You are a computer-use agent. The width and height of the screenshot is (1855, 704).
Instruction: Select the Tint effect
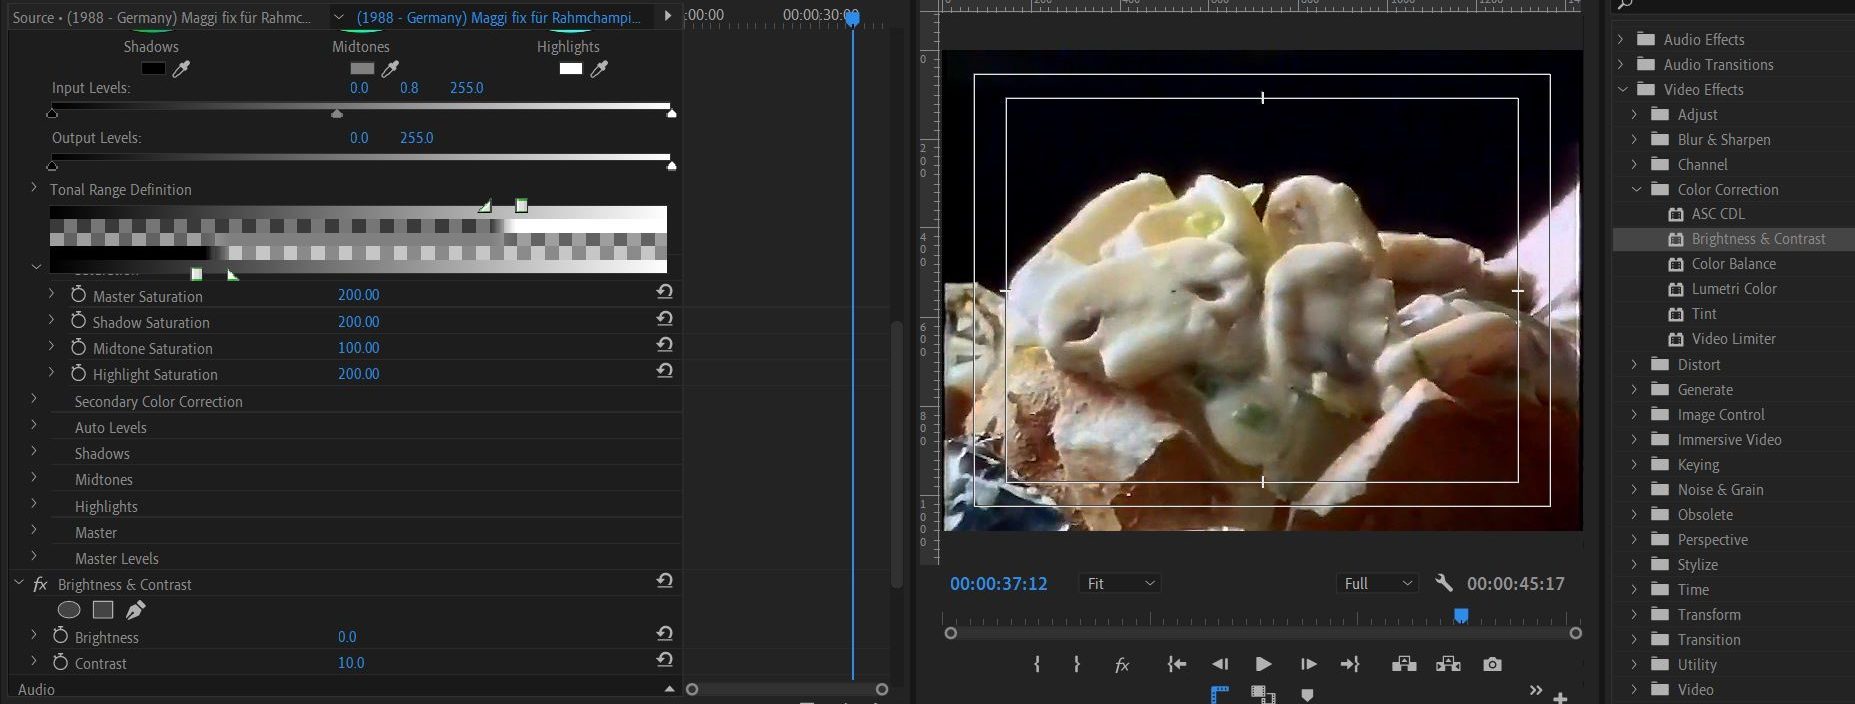(1704, 314)
